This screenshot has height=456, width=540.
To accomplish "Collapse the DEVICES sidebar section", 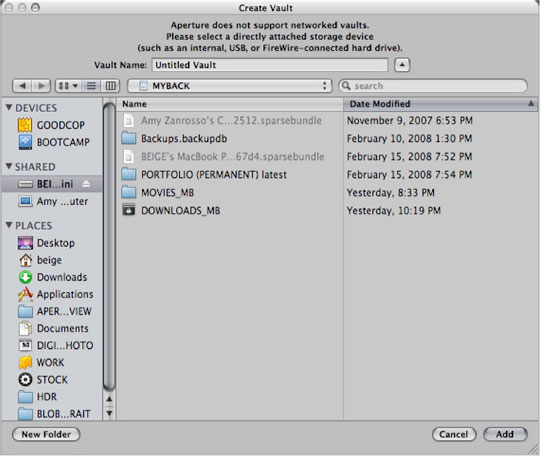I will [9, 107].
